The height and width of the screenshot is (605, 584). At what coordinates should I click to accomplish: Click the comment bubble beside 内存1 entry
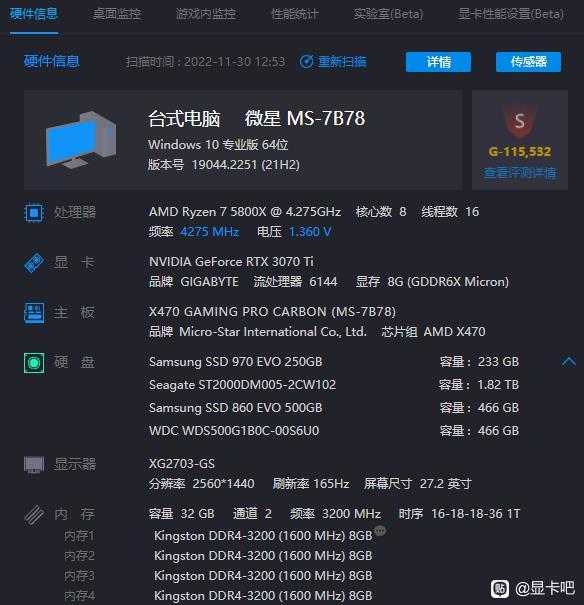pos(380,531)
